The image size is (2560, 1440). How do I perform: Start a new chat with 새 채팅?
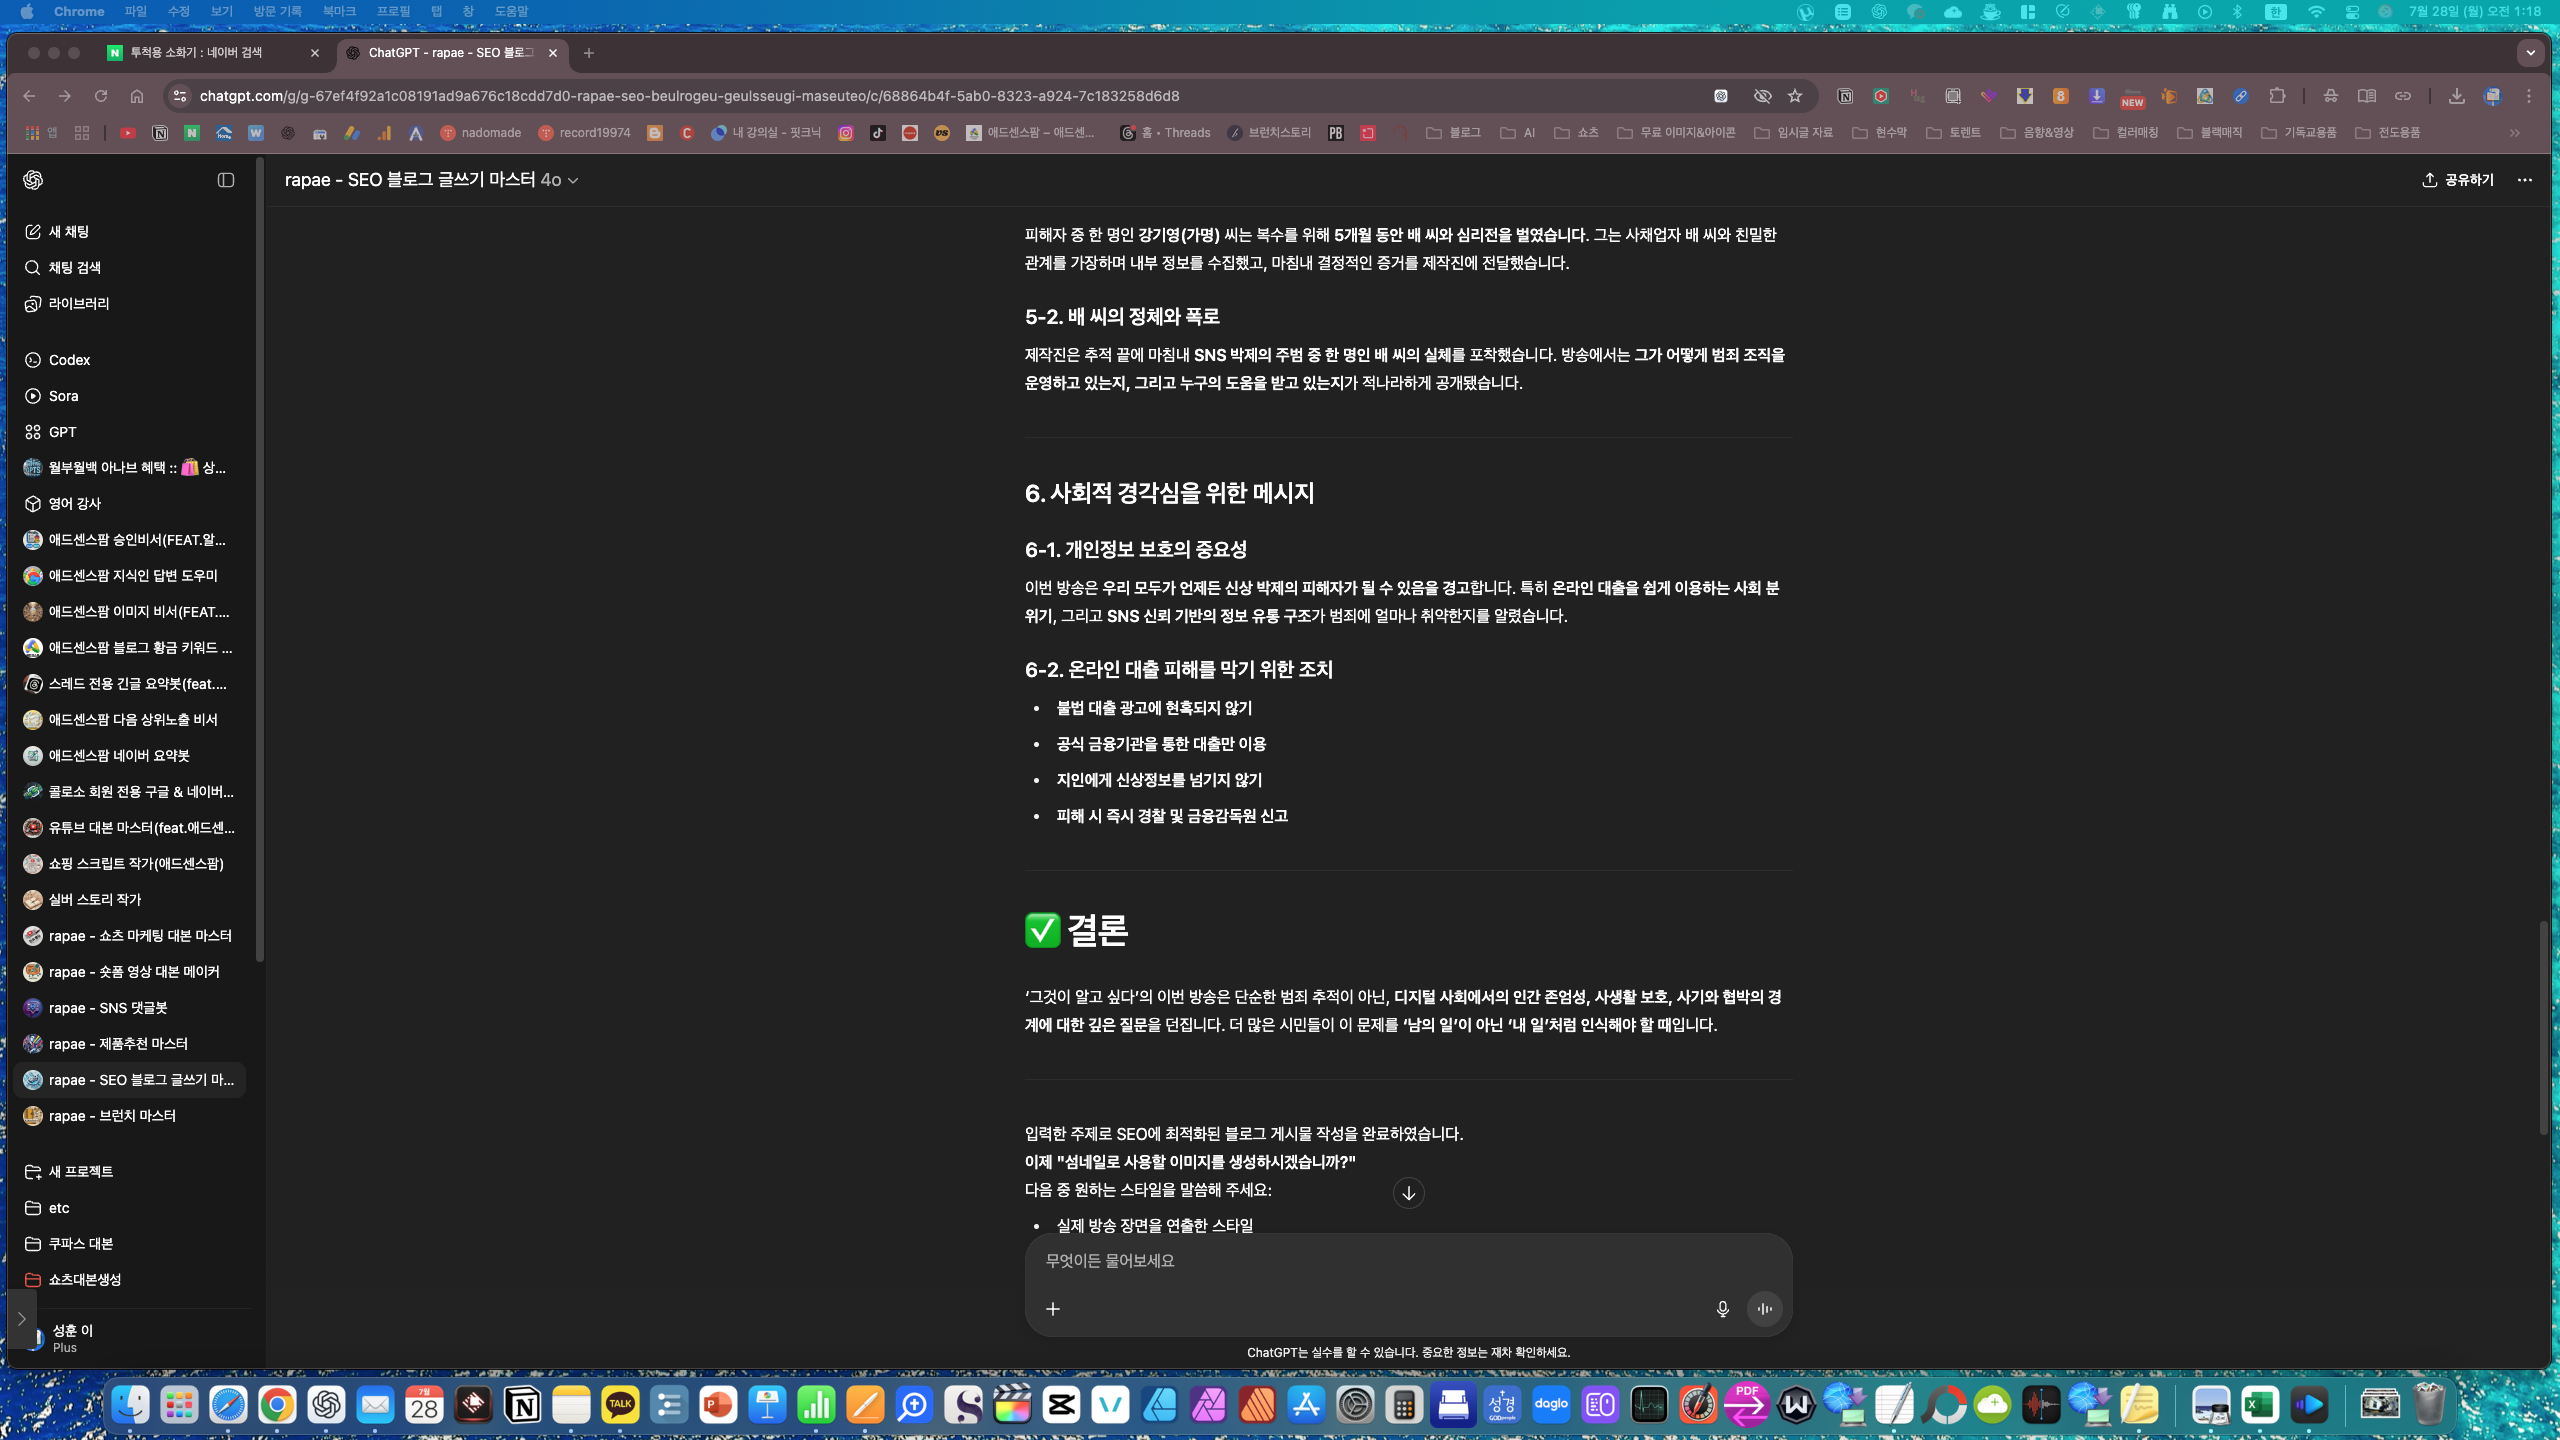point(130,232)
